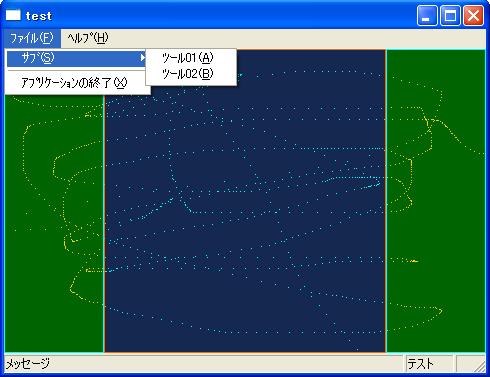The width and height of the screenshot is (490, 377).
Task: Click the right green panel with yellow dots
Action: click(x=436, y=201)
